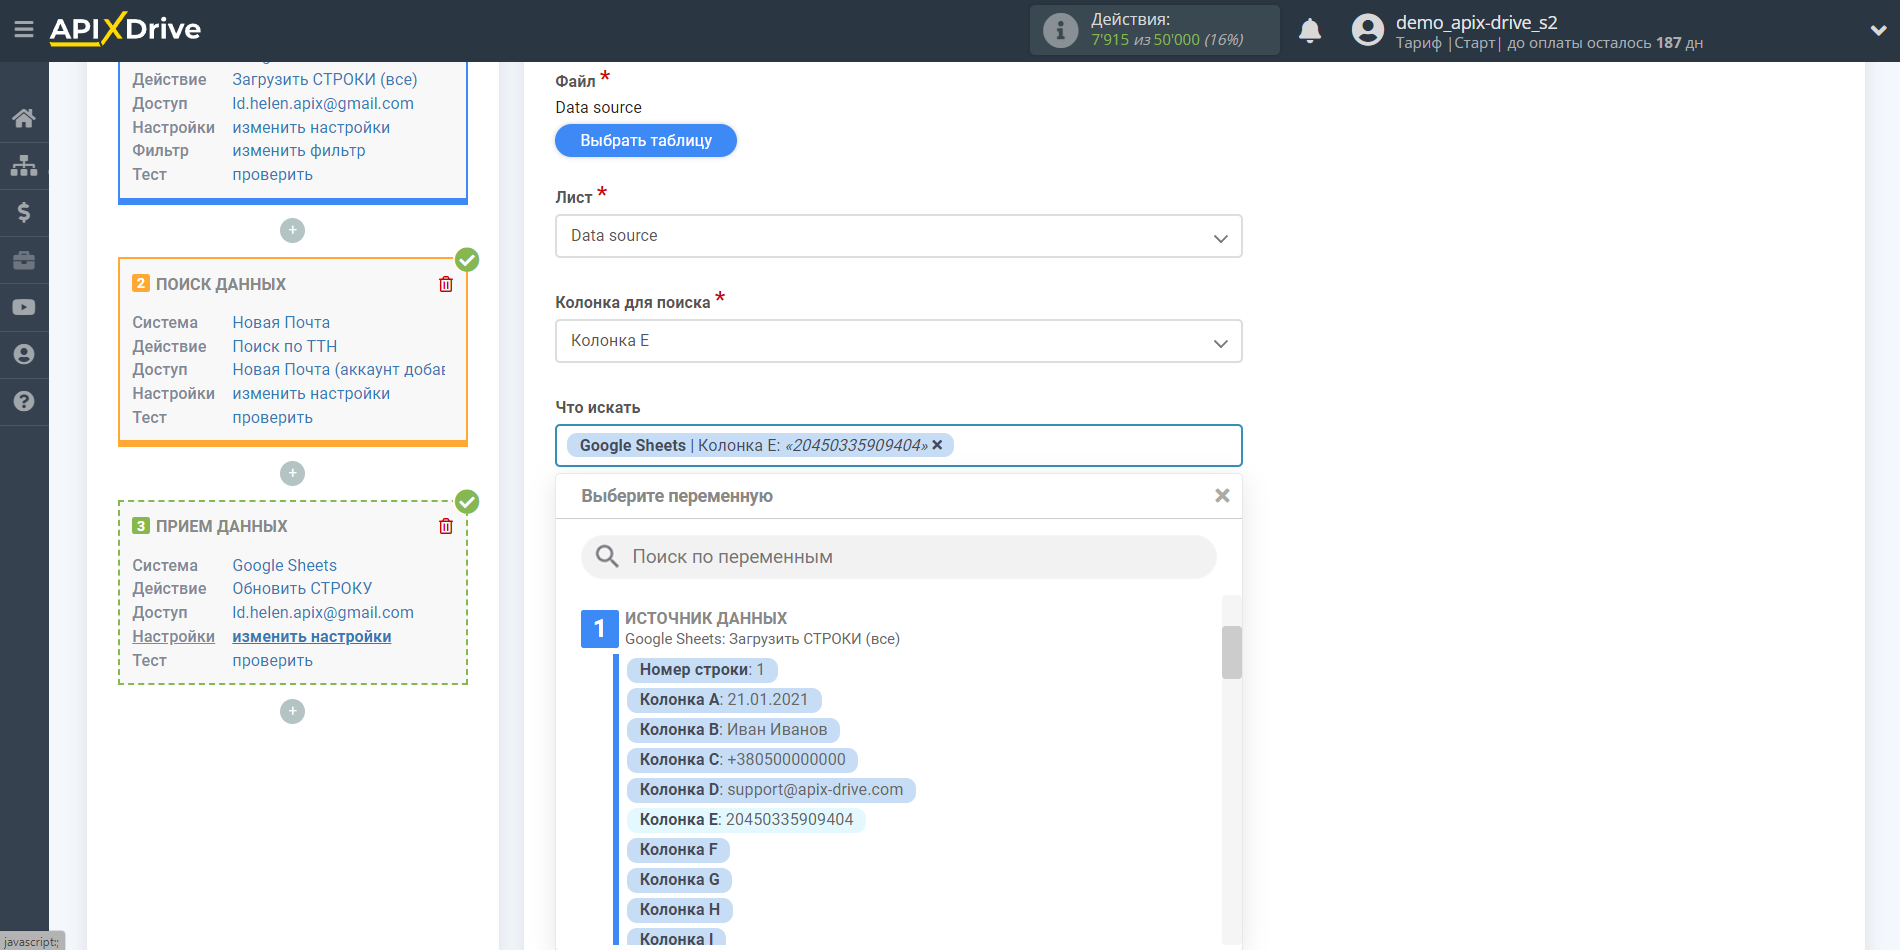Click the Выбрать таблицу button
Viewport: 1900px width, 950px height.
pyautogui.click(x=646, y=140)
